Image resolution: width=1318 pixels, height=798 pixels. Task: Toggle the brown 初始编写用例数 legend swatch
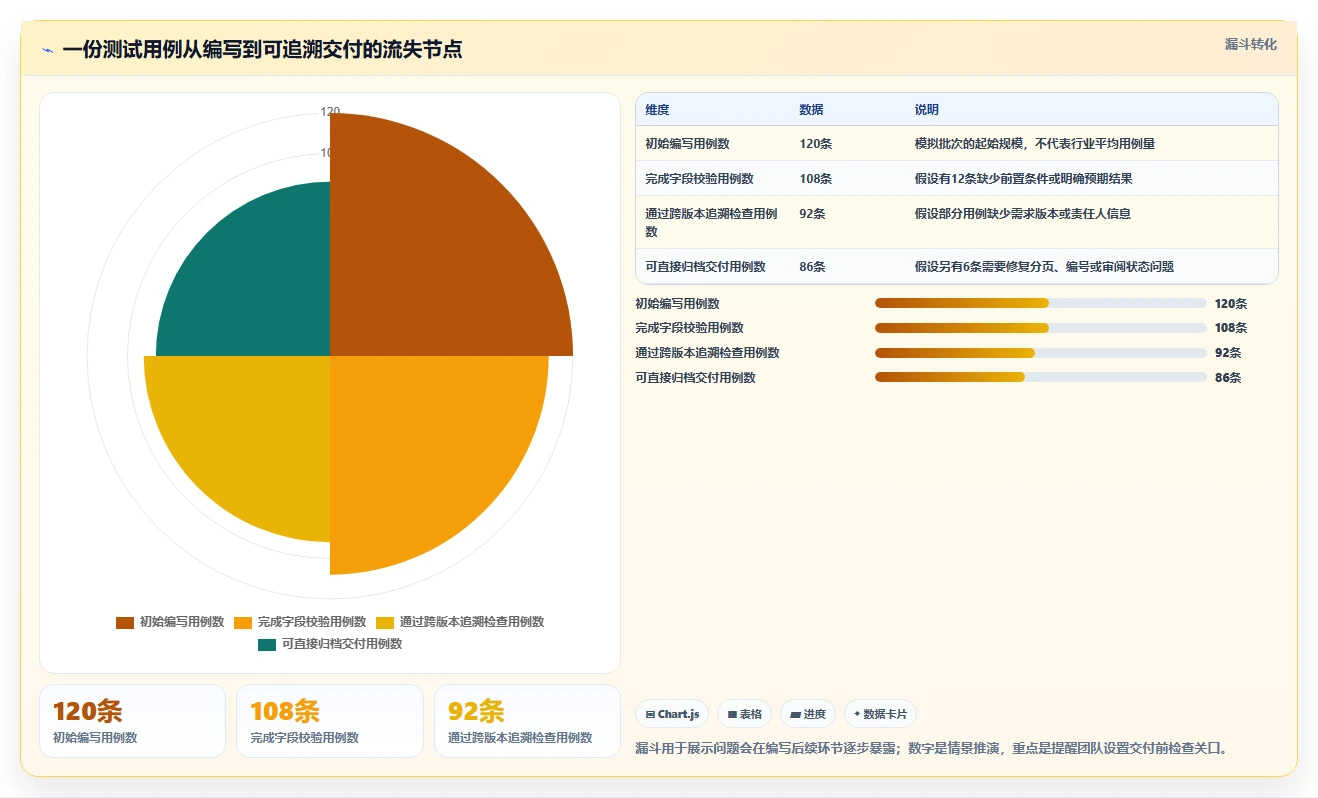click(125, 622)
